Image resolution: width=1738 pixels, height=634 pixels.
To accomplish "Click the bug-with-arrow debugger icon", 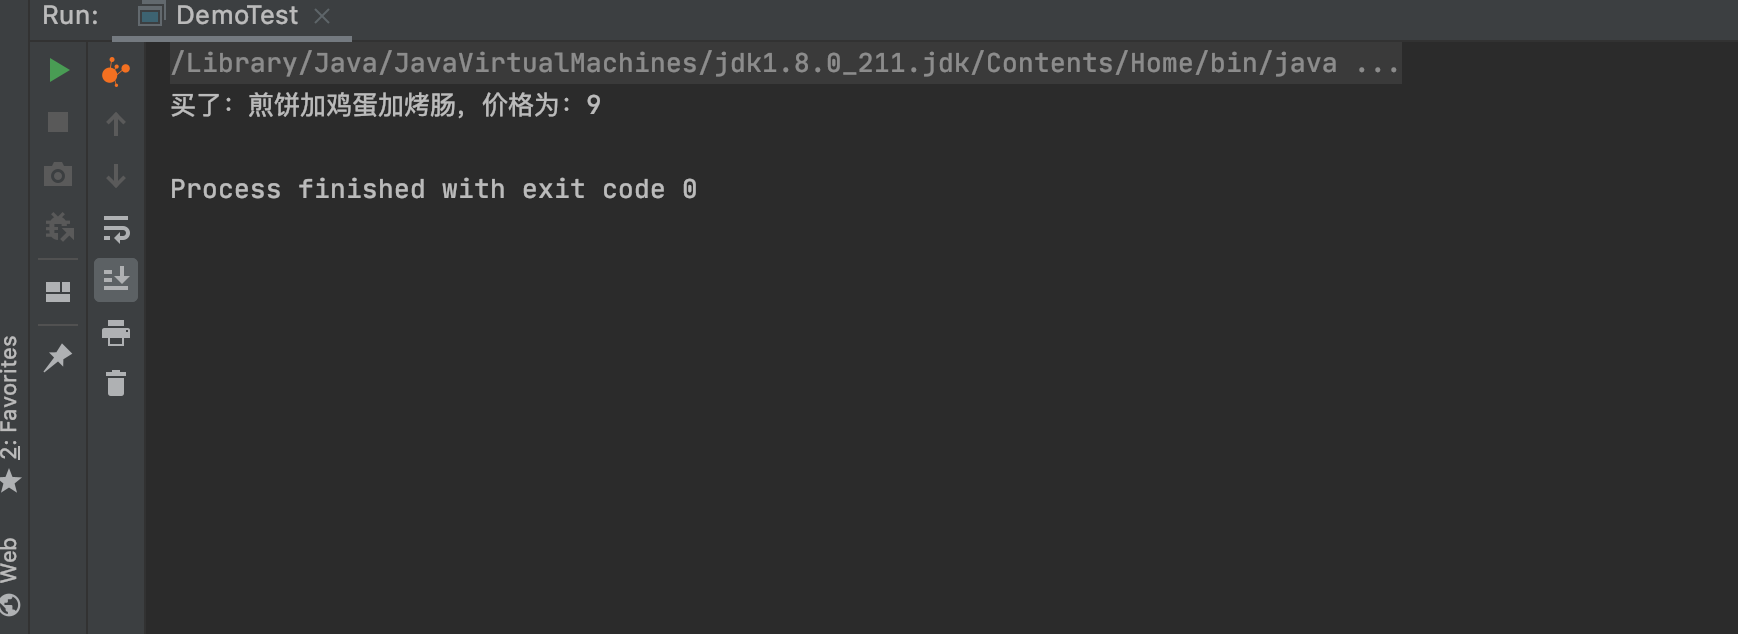I will click(59, 227).
